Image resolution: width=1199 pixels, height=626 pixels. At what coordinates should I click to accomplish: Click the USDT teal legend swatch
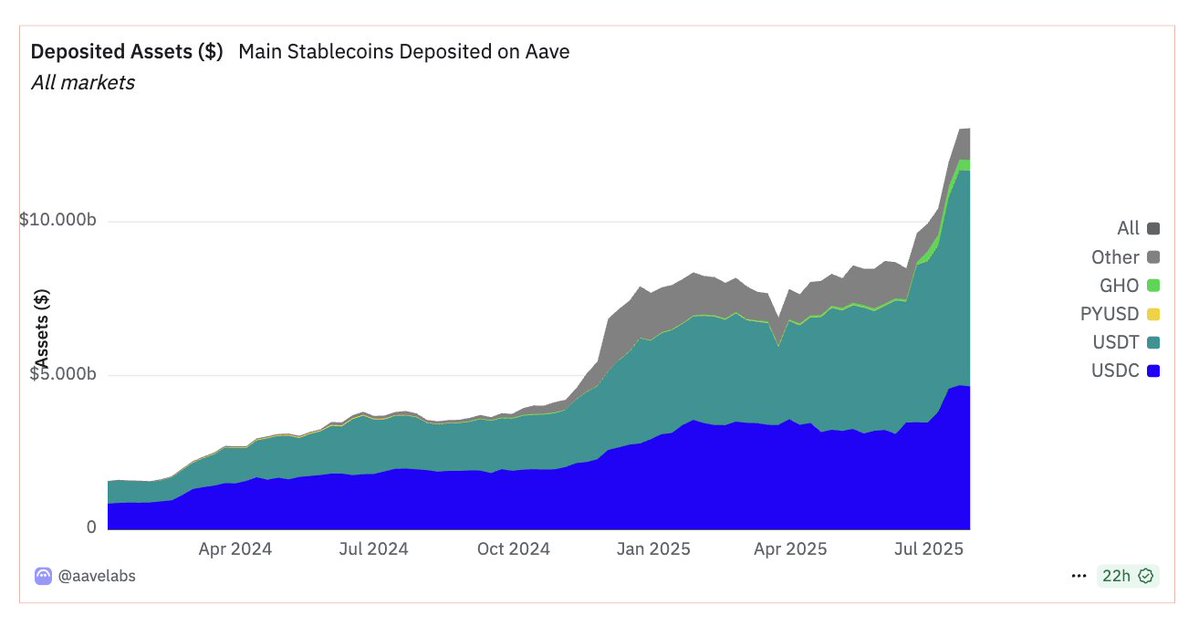point(1153,342)
